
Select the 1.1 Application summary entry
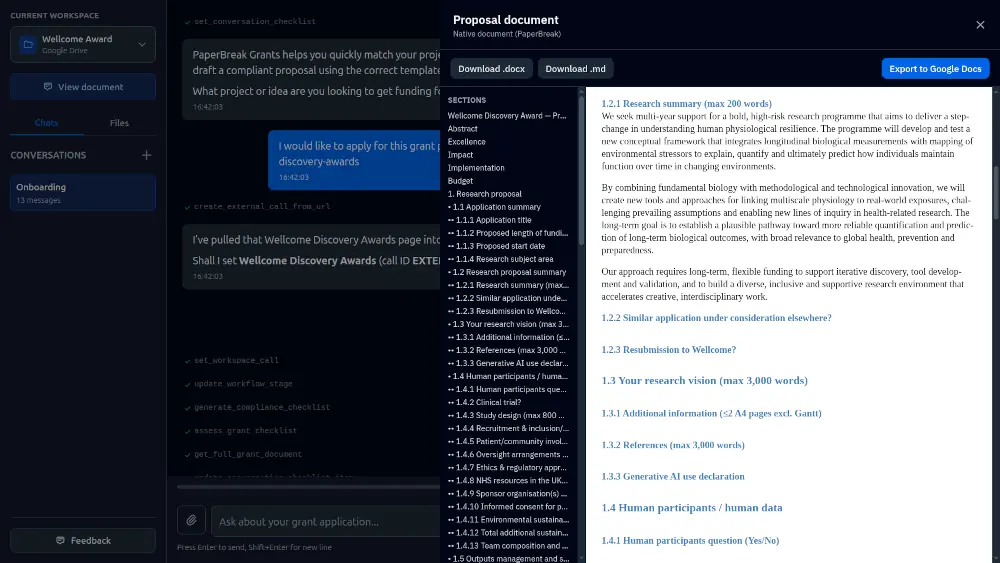(494, 207)
